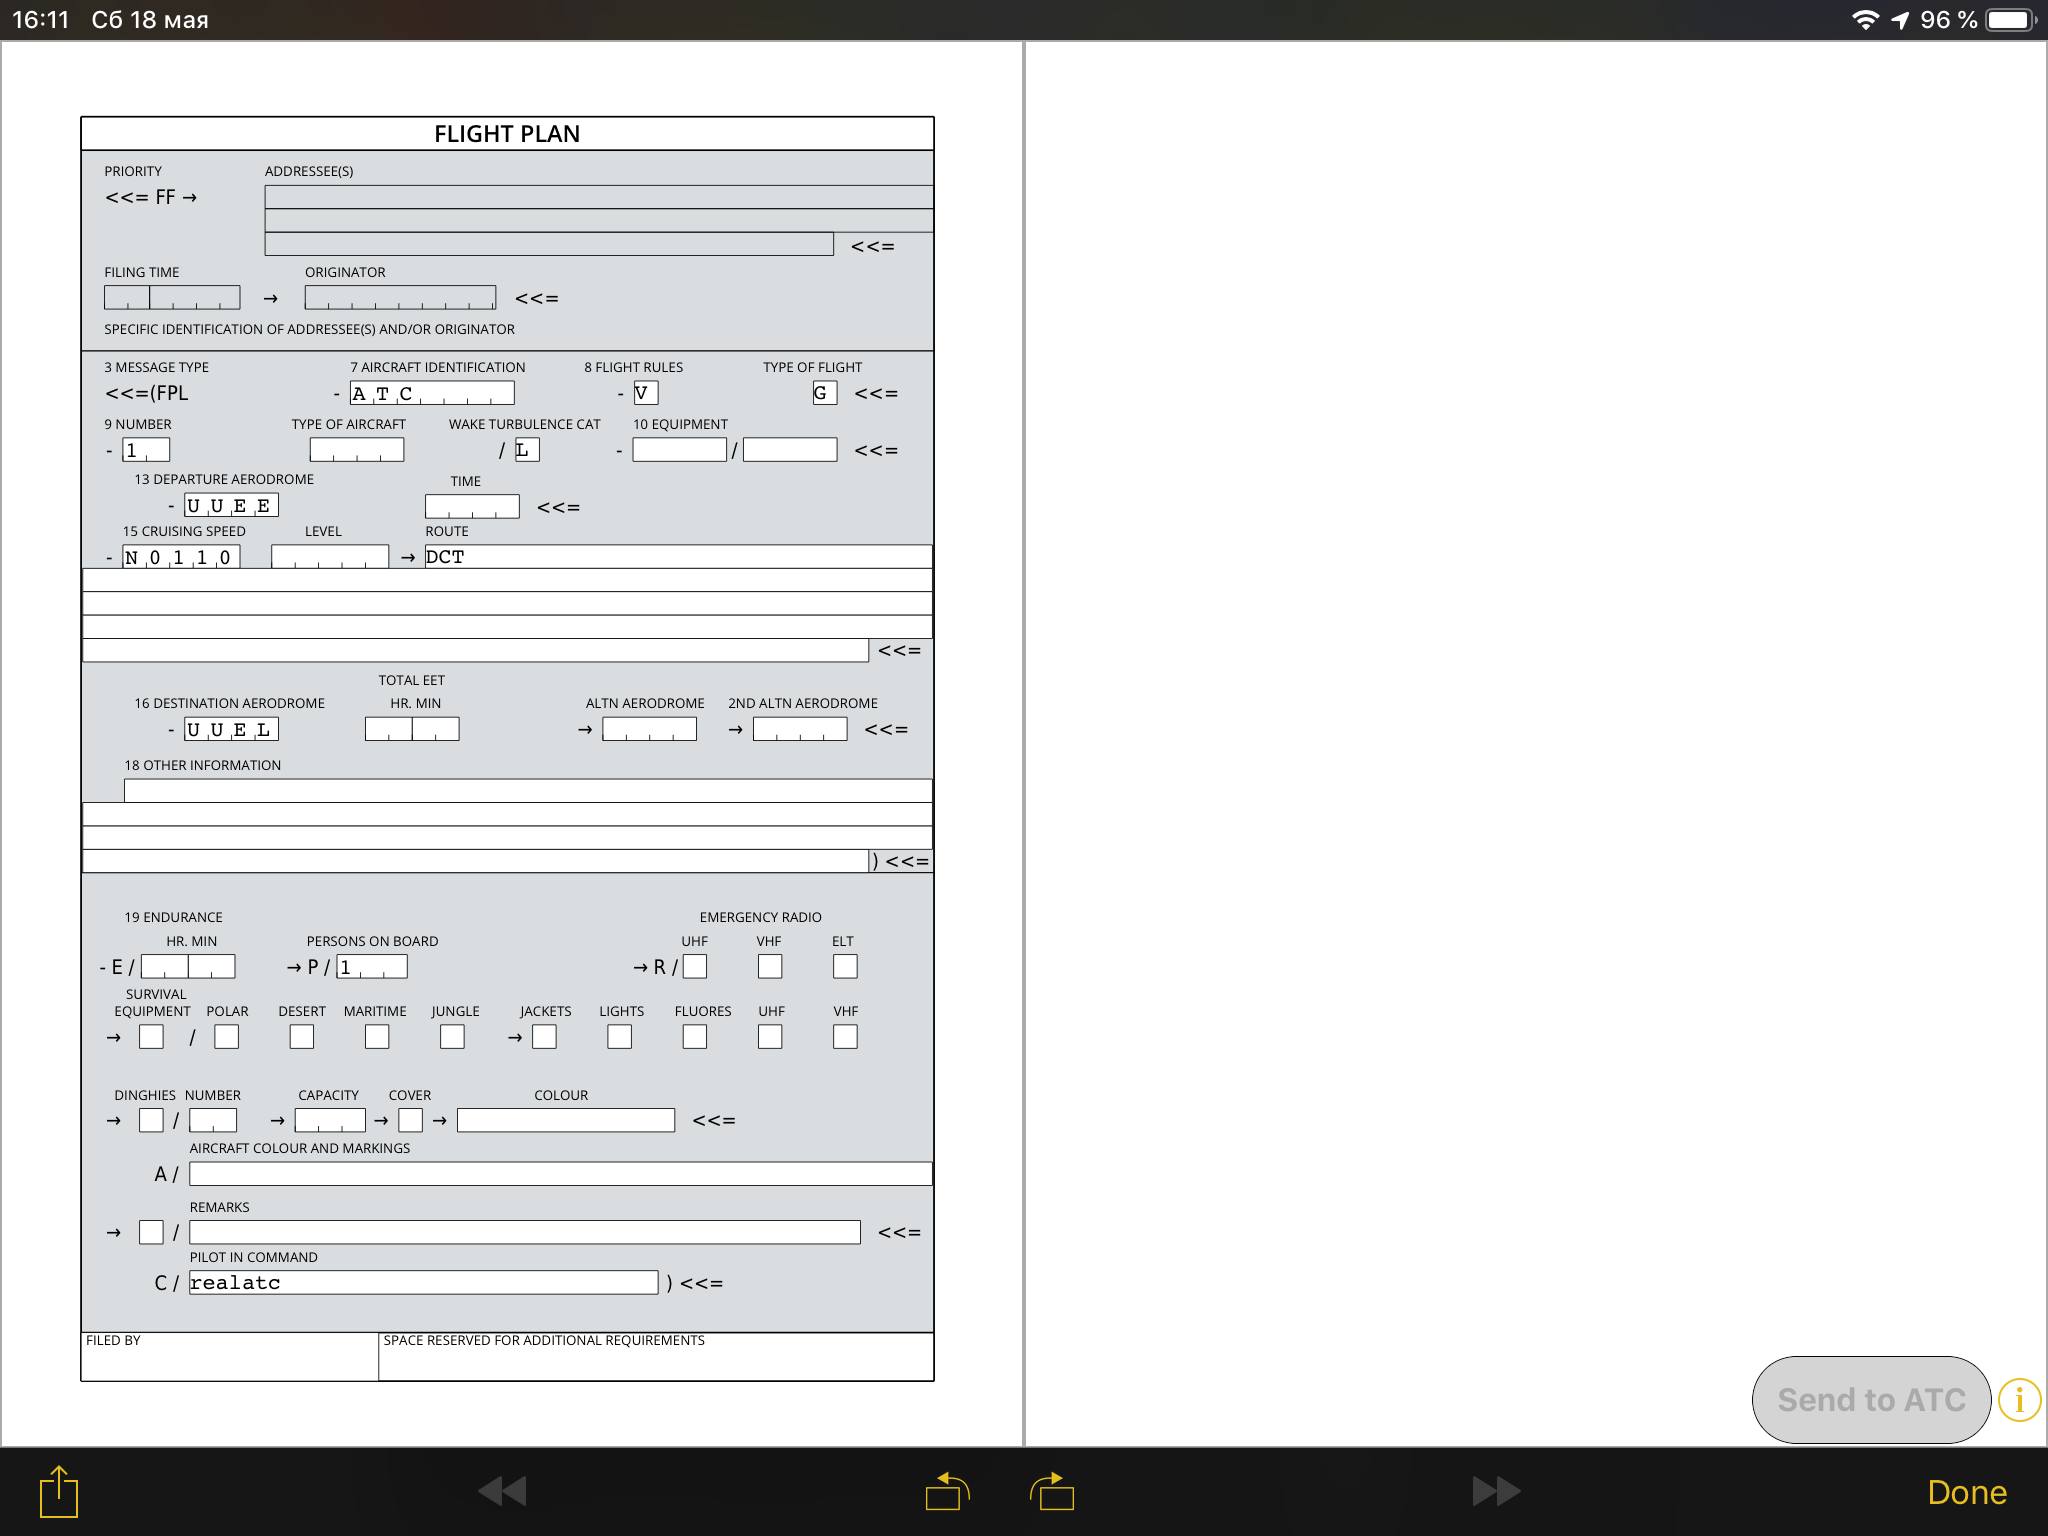2048x1536 pixels.
Task: Tap the Aircraft Colour and Markings field
Action: [560, 1174]
